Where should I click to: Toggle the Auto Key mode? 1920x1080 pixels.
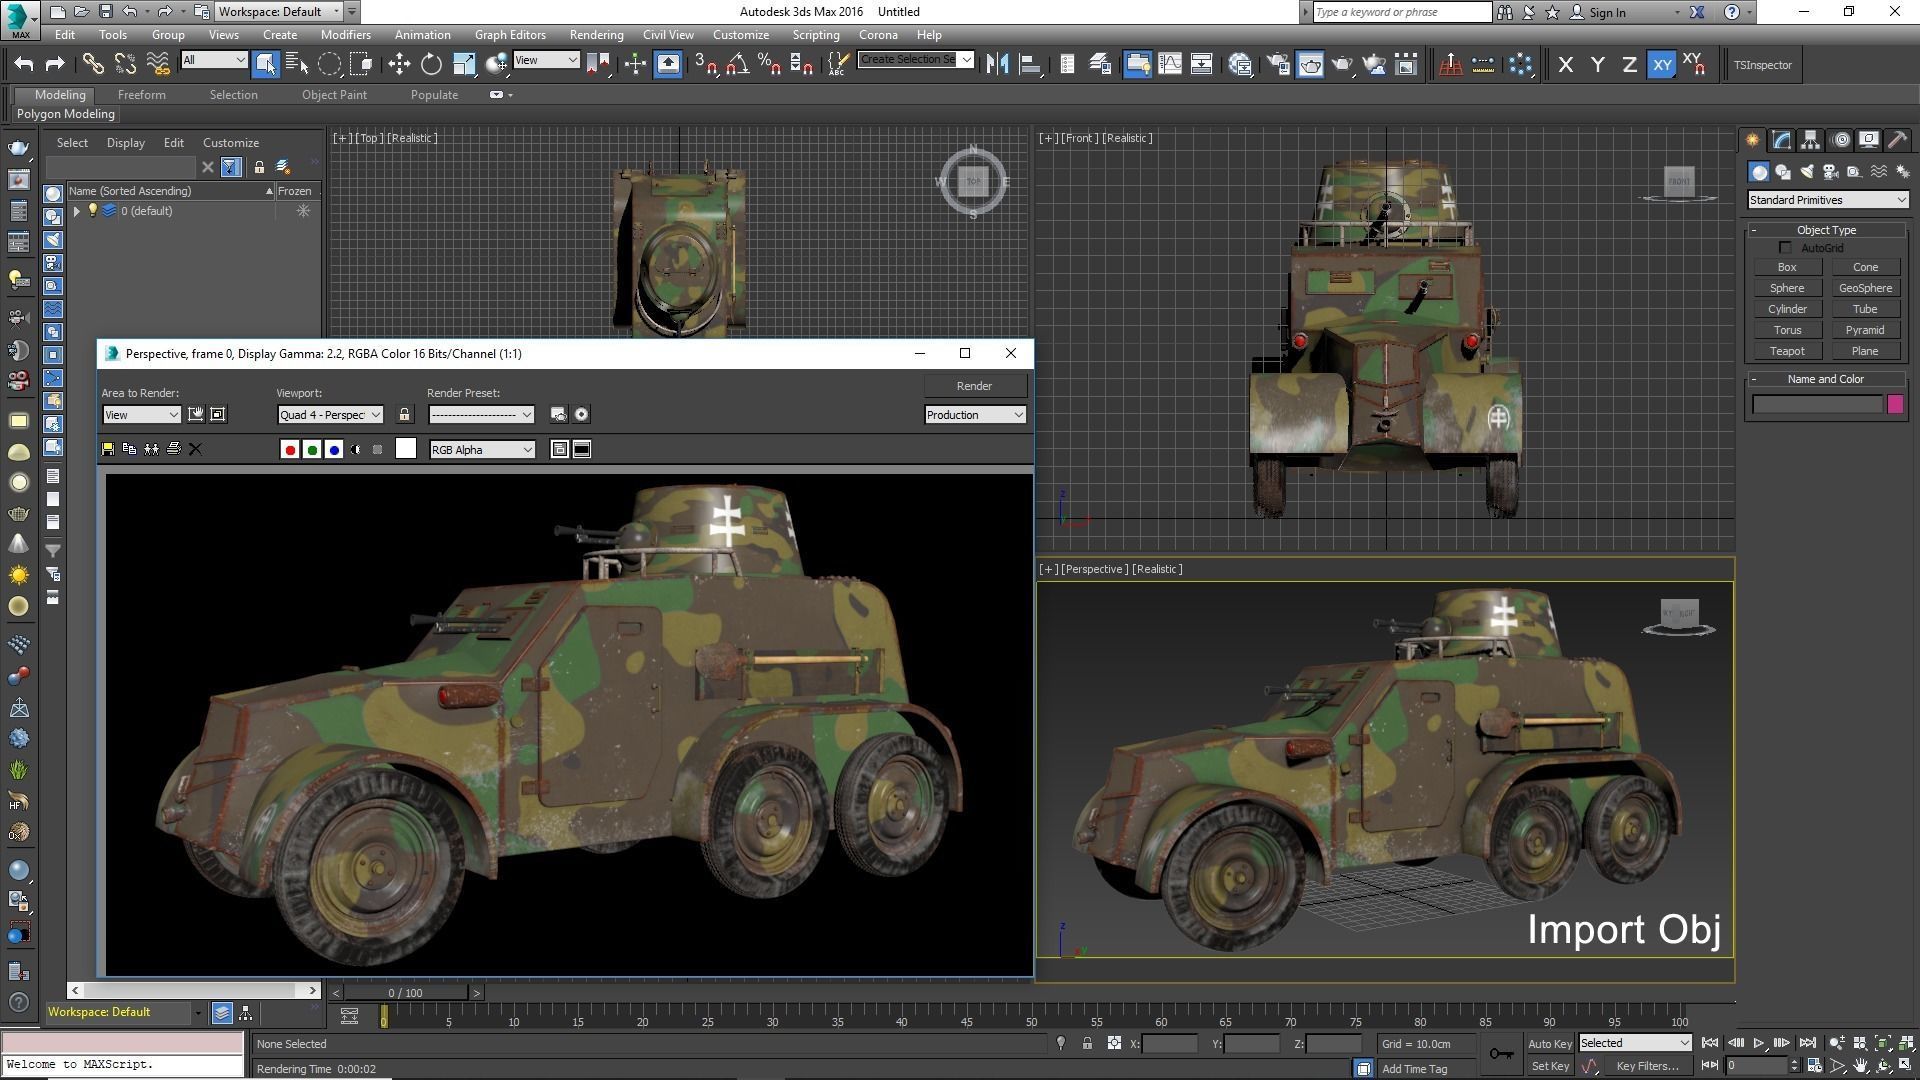(1550, 1044)
